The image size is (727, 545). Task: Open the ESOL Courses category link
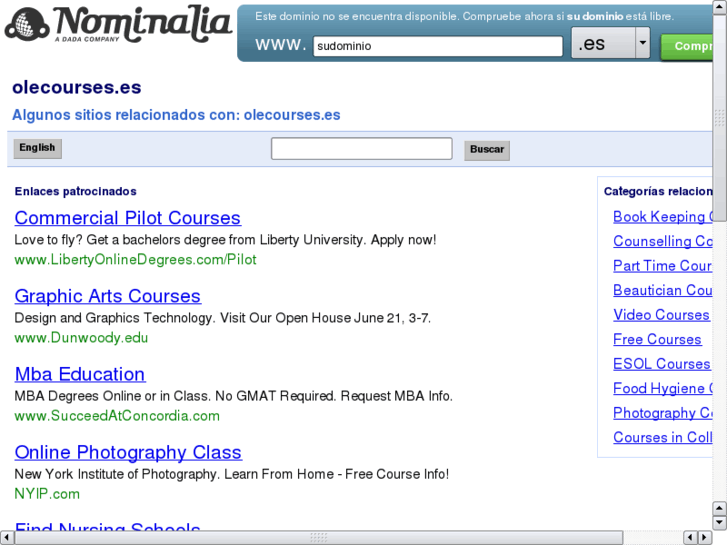coord(662,365)
